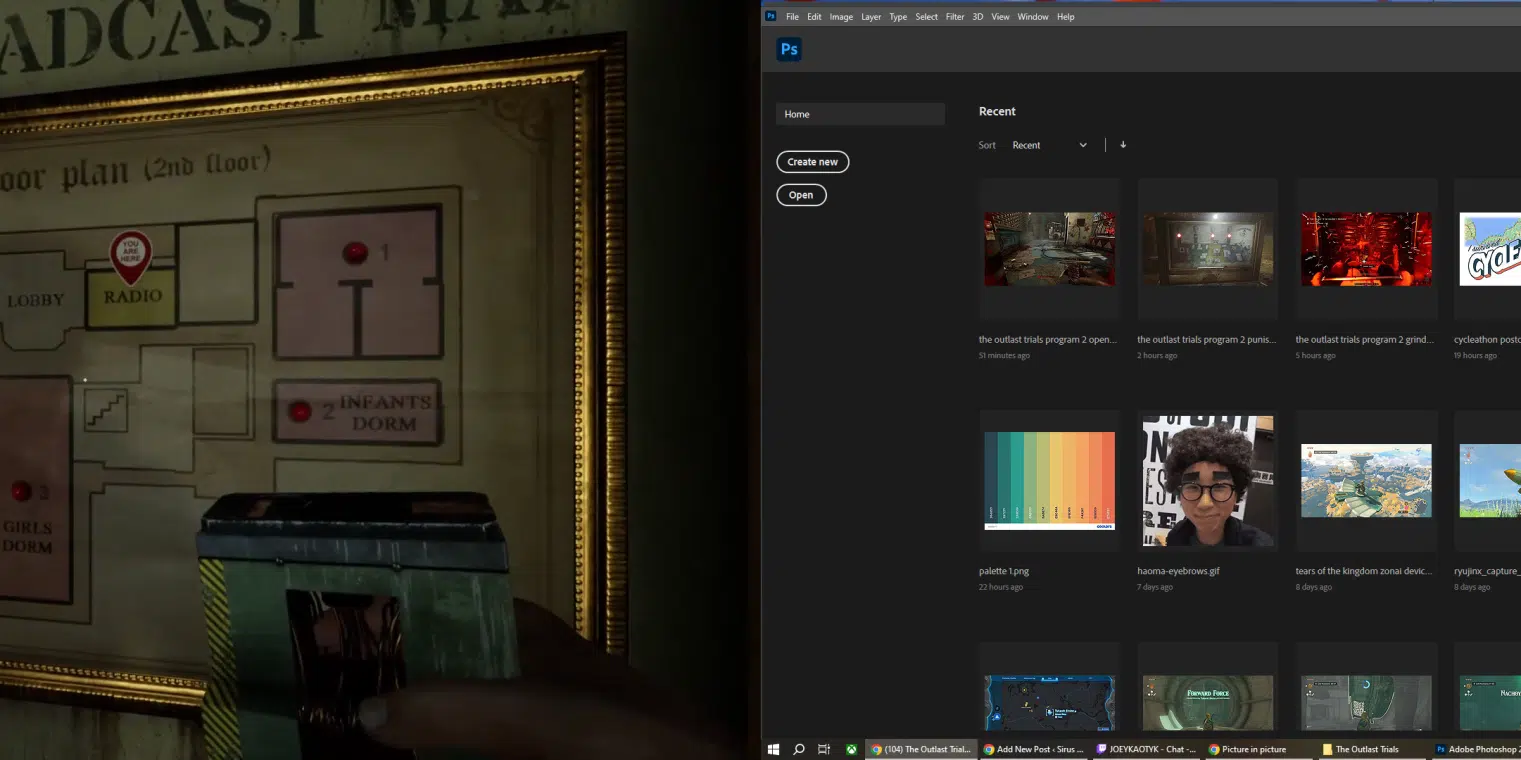The width and height of the screenshot is (1521, 760).
Task: Open Windows taskbar search
Action: click(799, 749)
